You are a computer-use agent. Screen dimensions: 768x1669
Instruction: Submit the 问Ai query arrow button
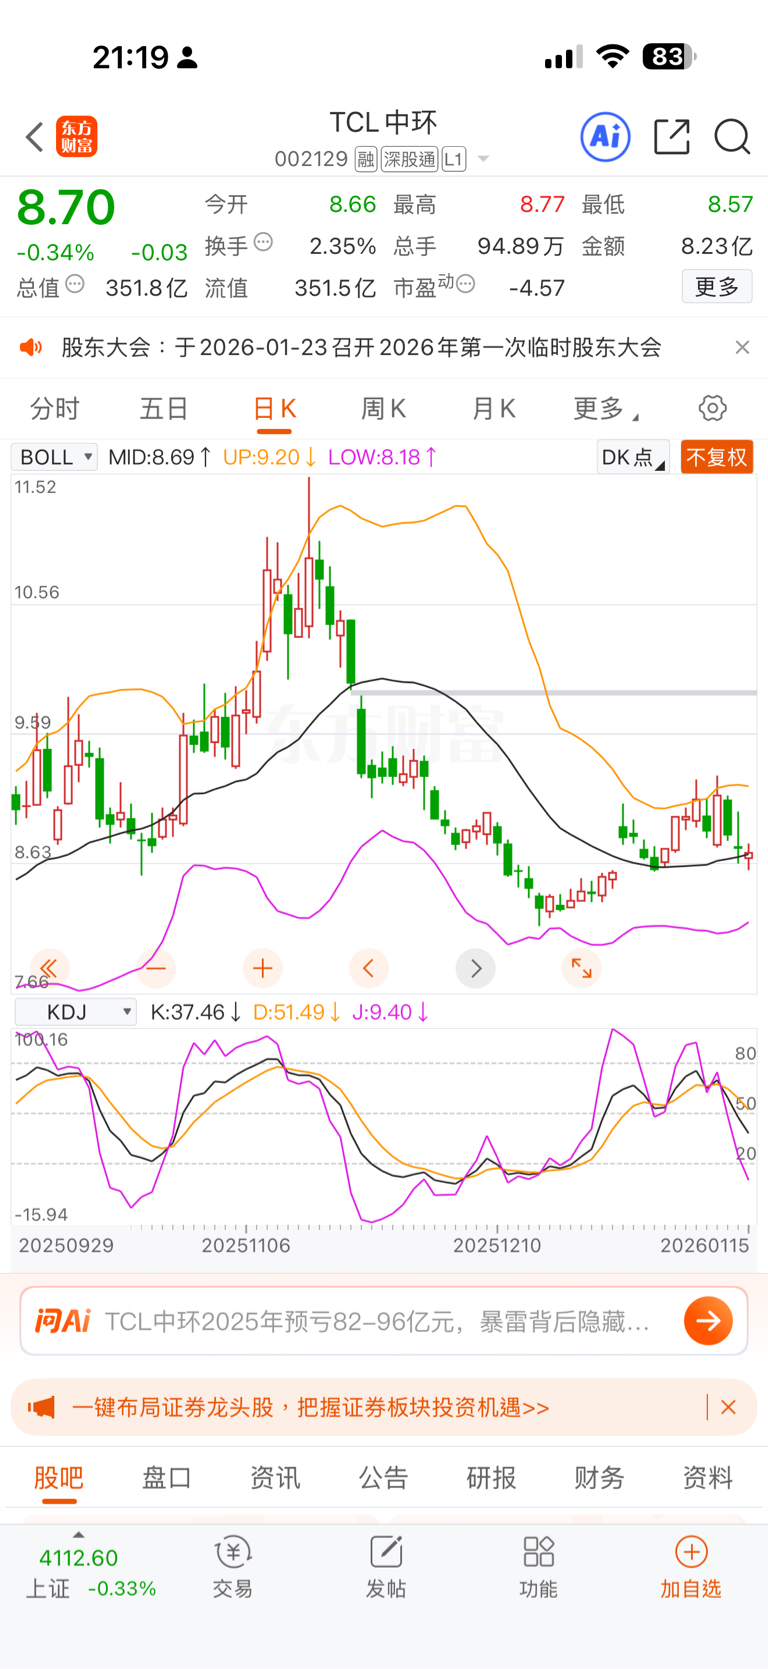point(709,1321)
